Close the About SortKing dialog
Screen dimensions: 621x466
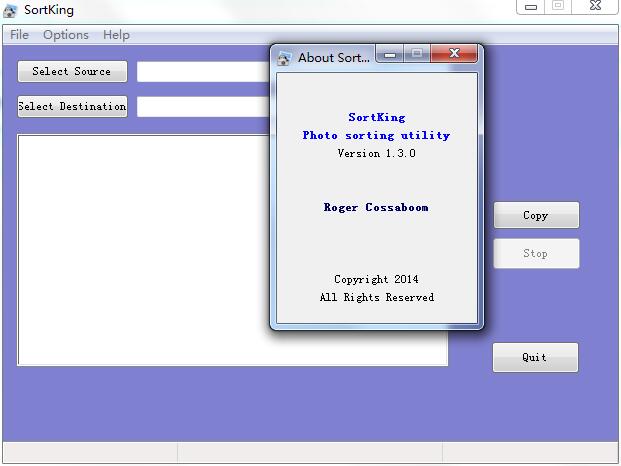tap(454, 53)
